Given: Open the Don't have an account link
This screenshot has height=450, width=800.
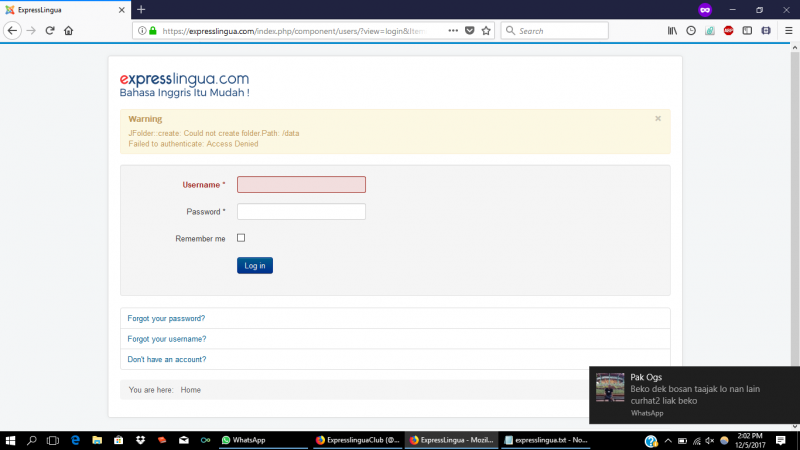Looking at the screenshot, I should click(167, 359).
